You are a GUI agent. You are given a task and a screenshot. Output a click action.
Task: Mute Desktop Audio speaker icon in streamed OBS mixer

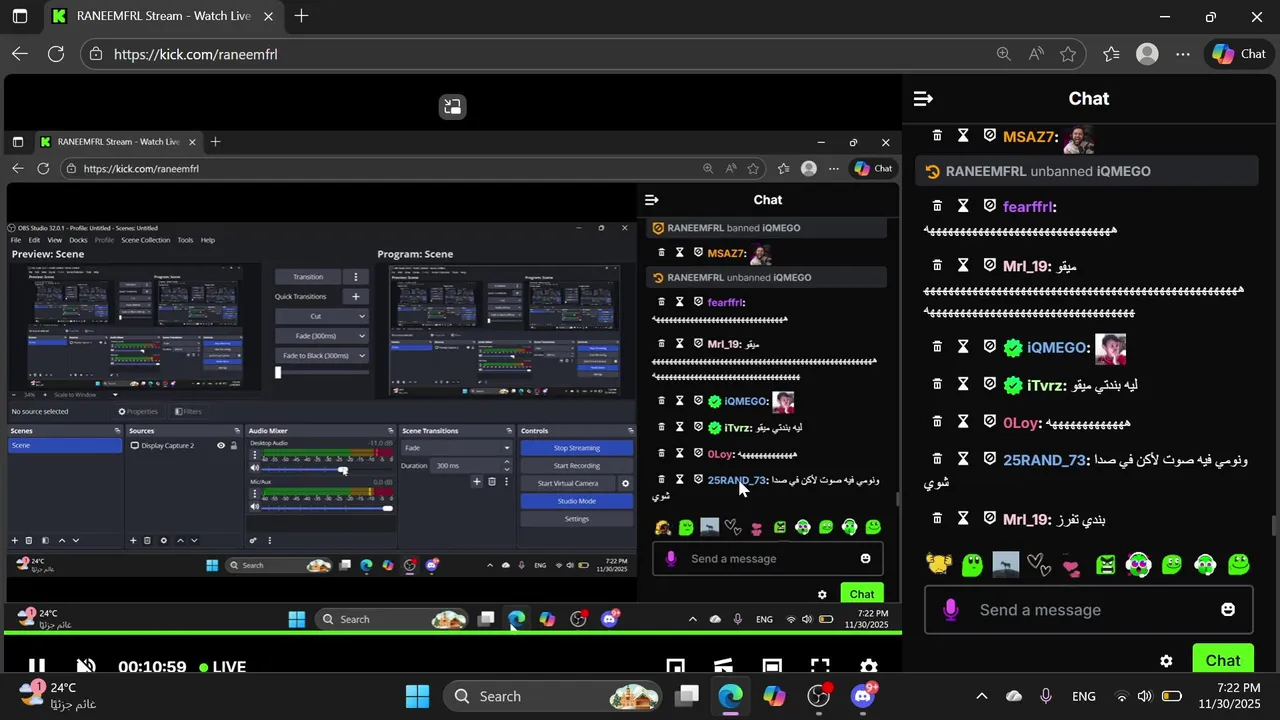[254, 468]
